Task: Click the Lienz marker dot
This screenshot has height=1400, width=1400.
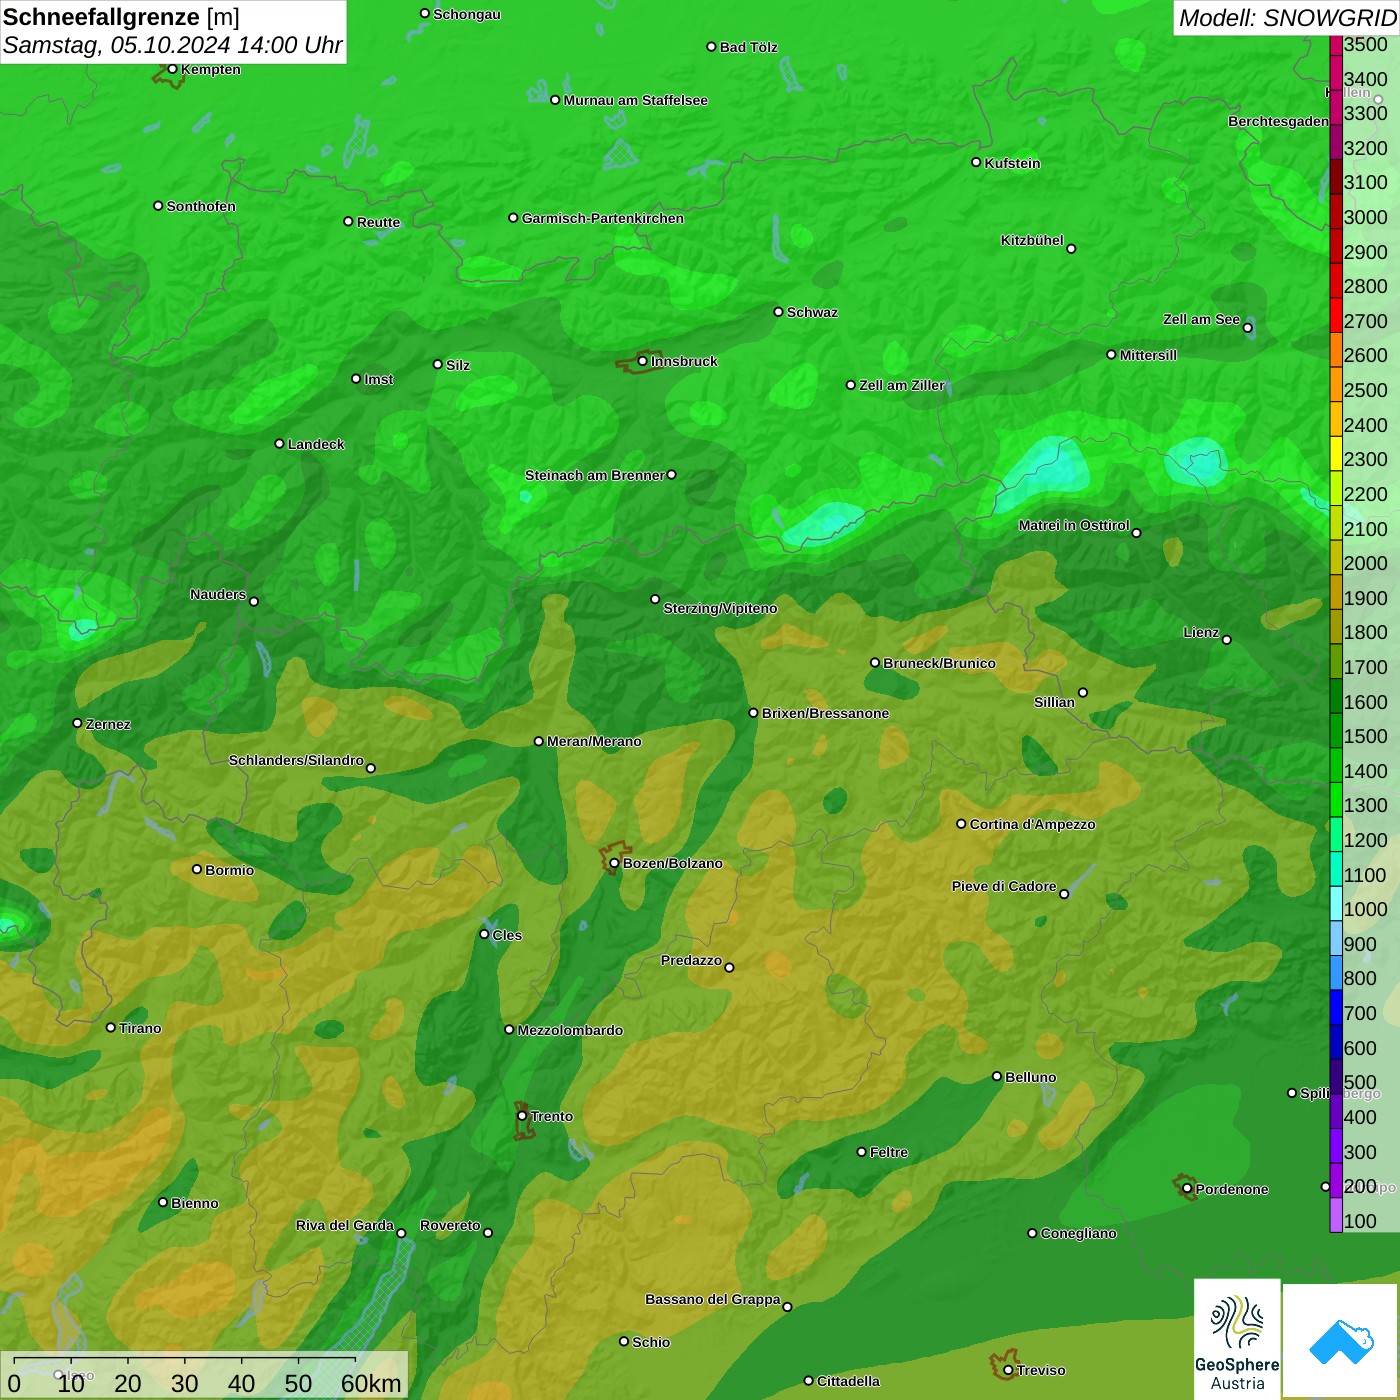Action: (x=1227, y=640)
